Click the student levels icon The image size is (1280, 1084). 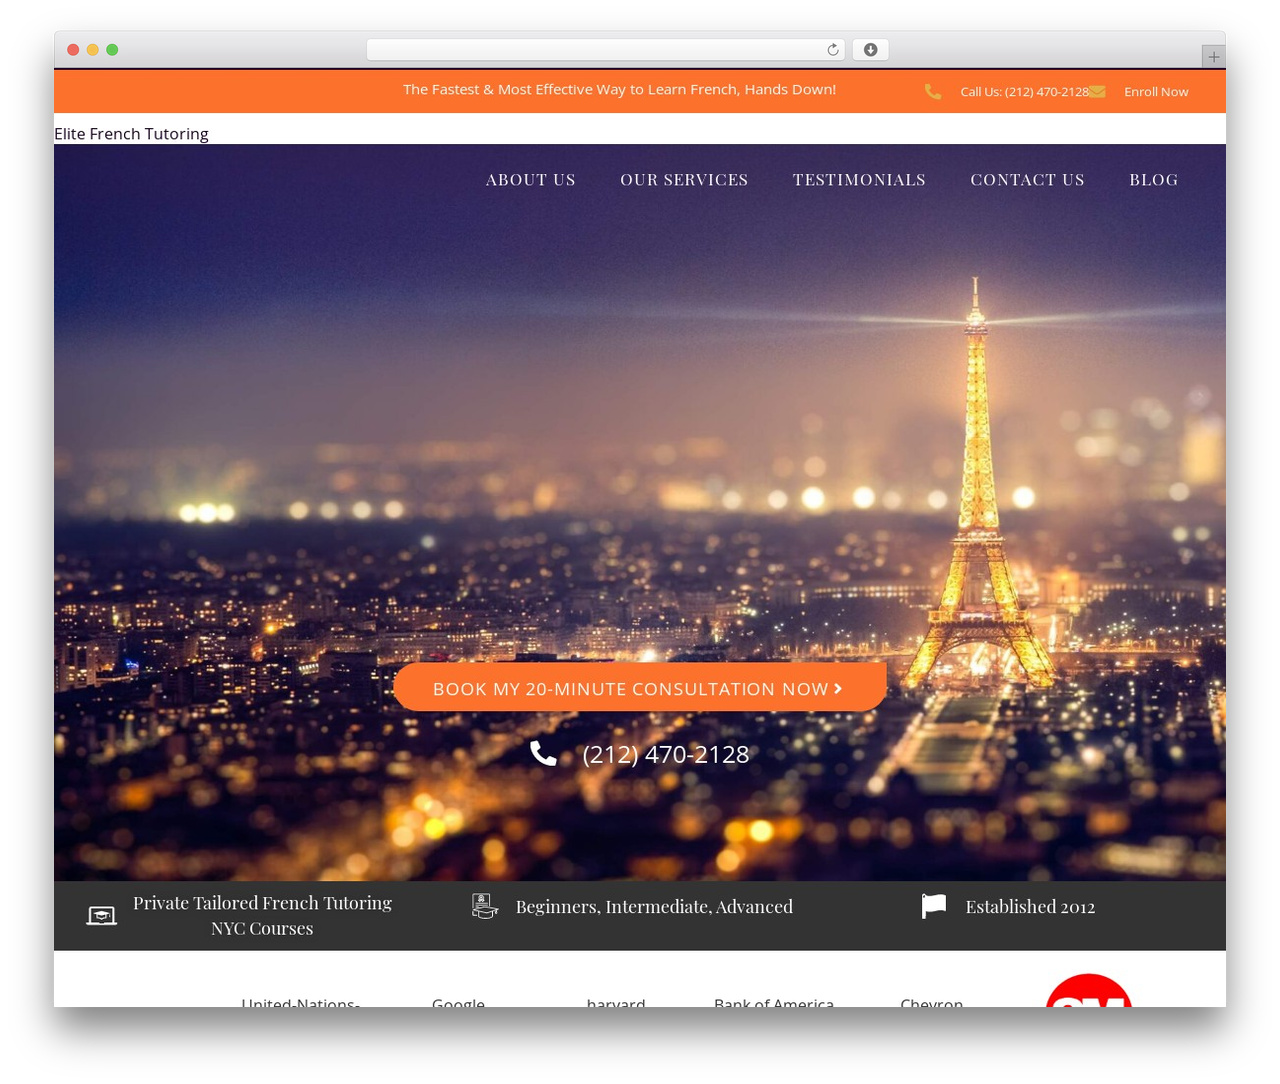[x=485, y=906]
